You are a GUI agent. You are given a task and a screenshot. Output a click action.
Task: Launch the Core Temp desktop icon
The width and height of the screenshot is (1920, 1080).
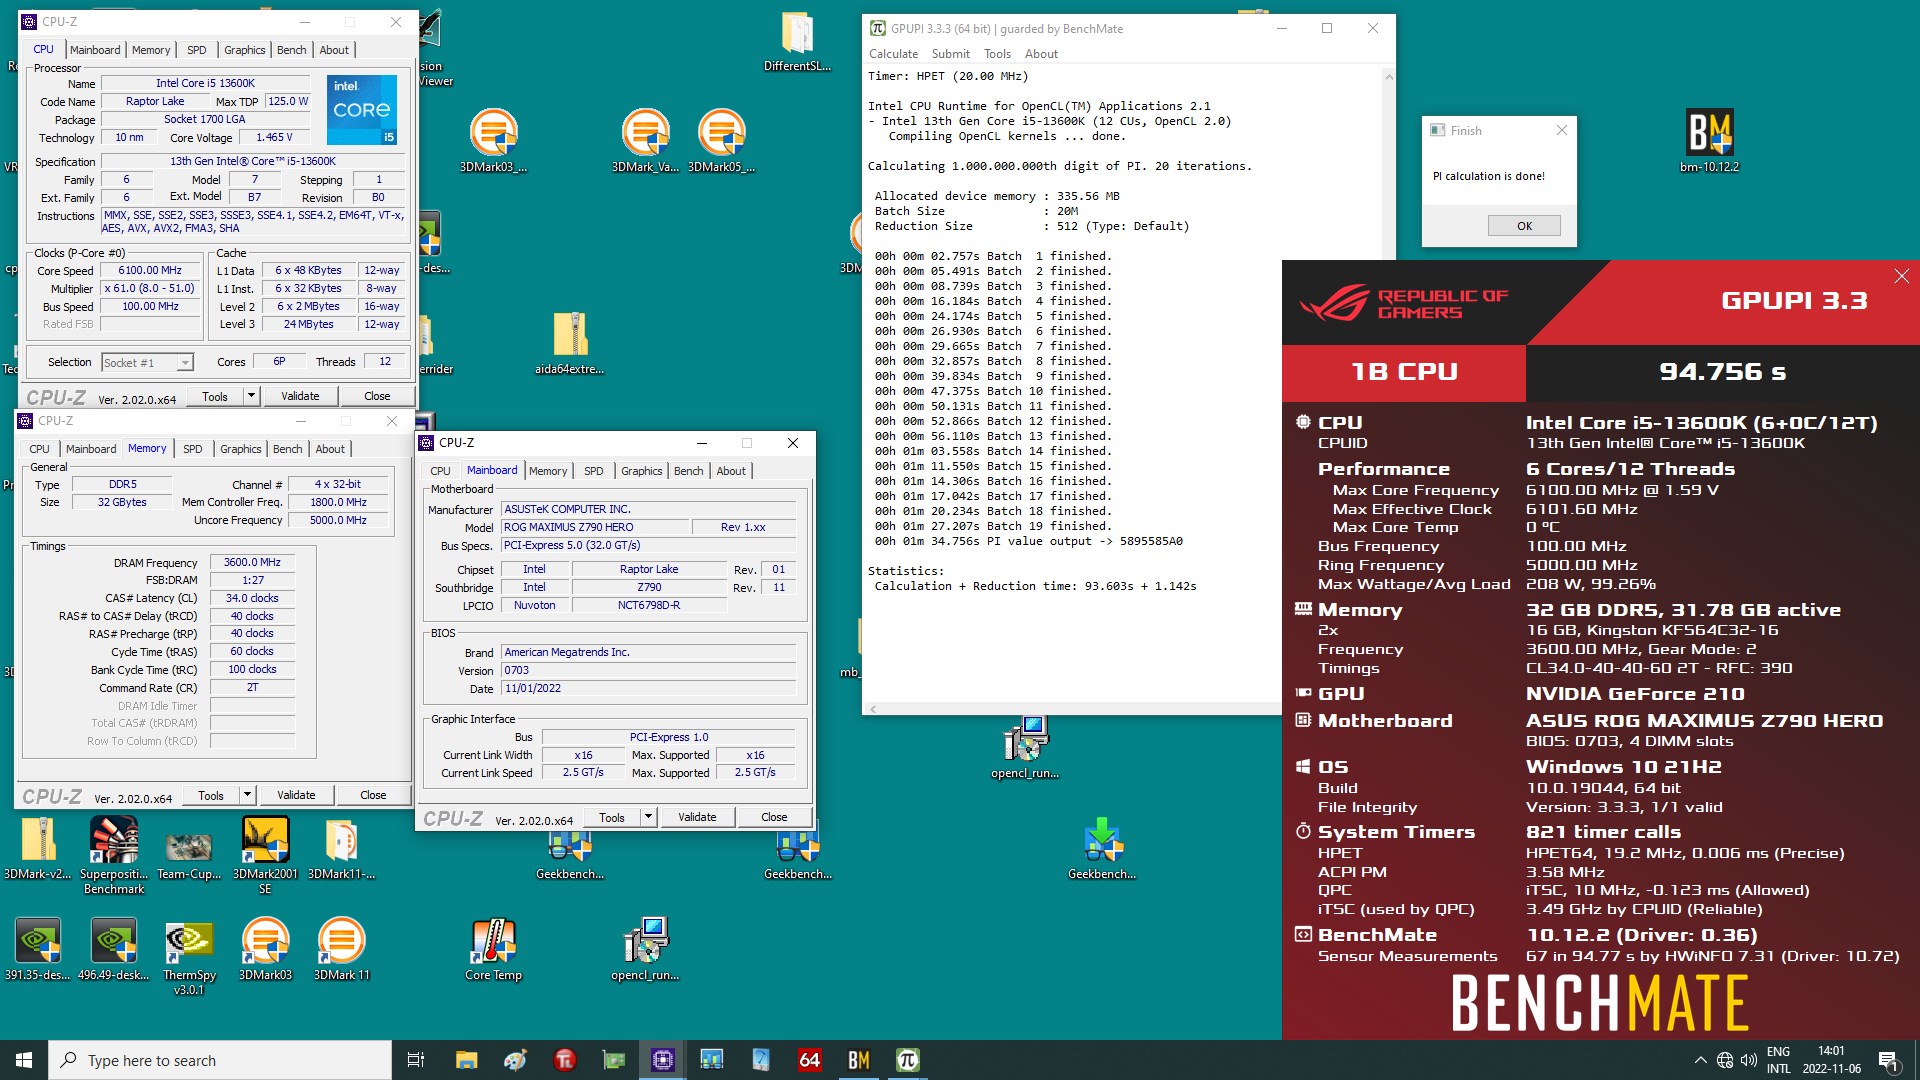[493, 949]
